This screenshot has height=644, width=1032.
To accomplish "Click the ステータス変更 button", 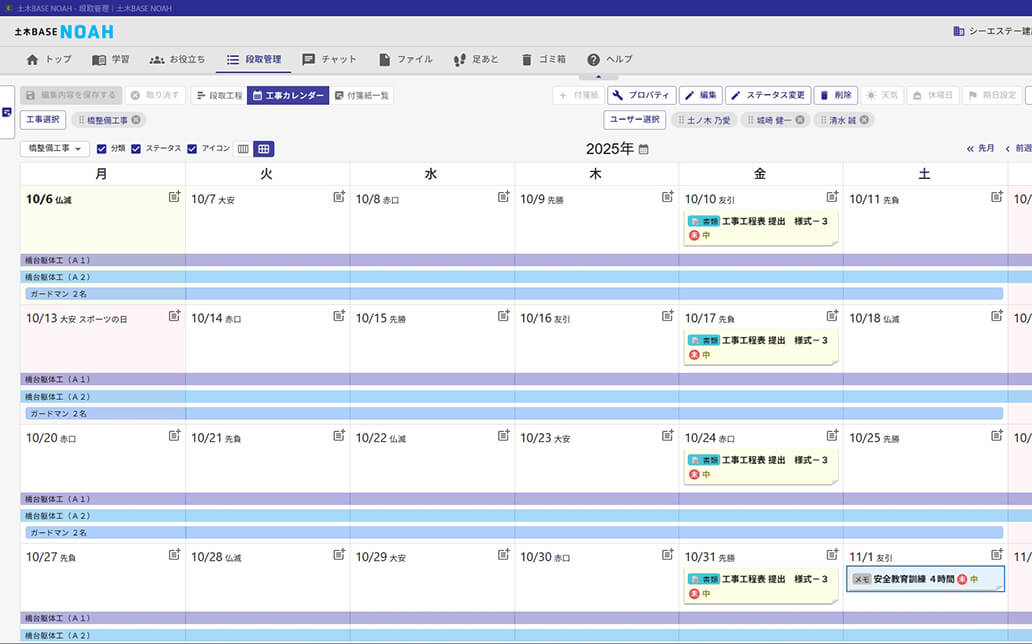I will 767,95.
